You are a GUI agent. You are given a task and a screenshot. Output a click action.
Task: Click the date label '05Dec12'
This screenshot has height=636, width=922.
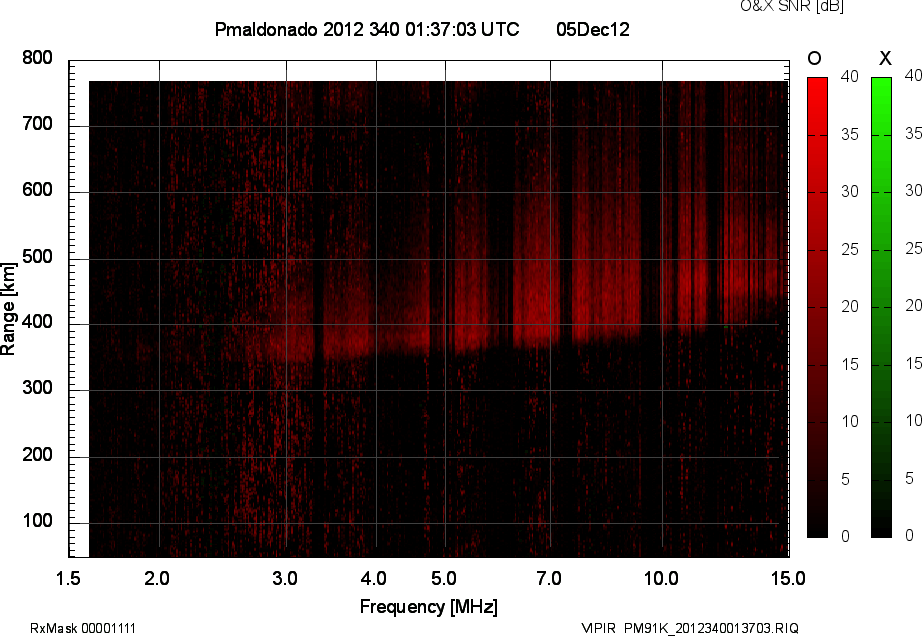[x=593, y=29]
